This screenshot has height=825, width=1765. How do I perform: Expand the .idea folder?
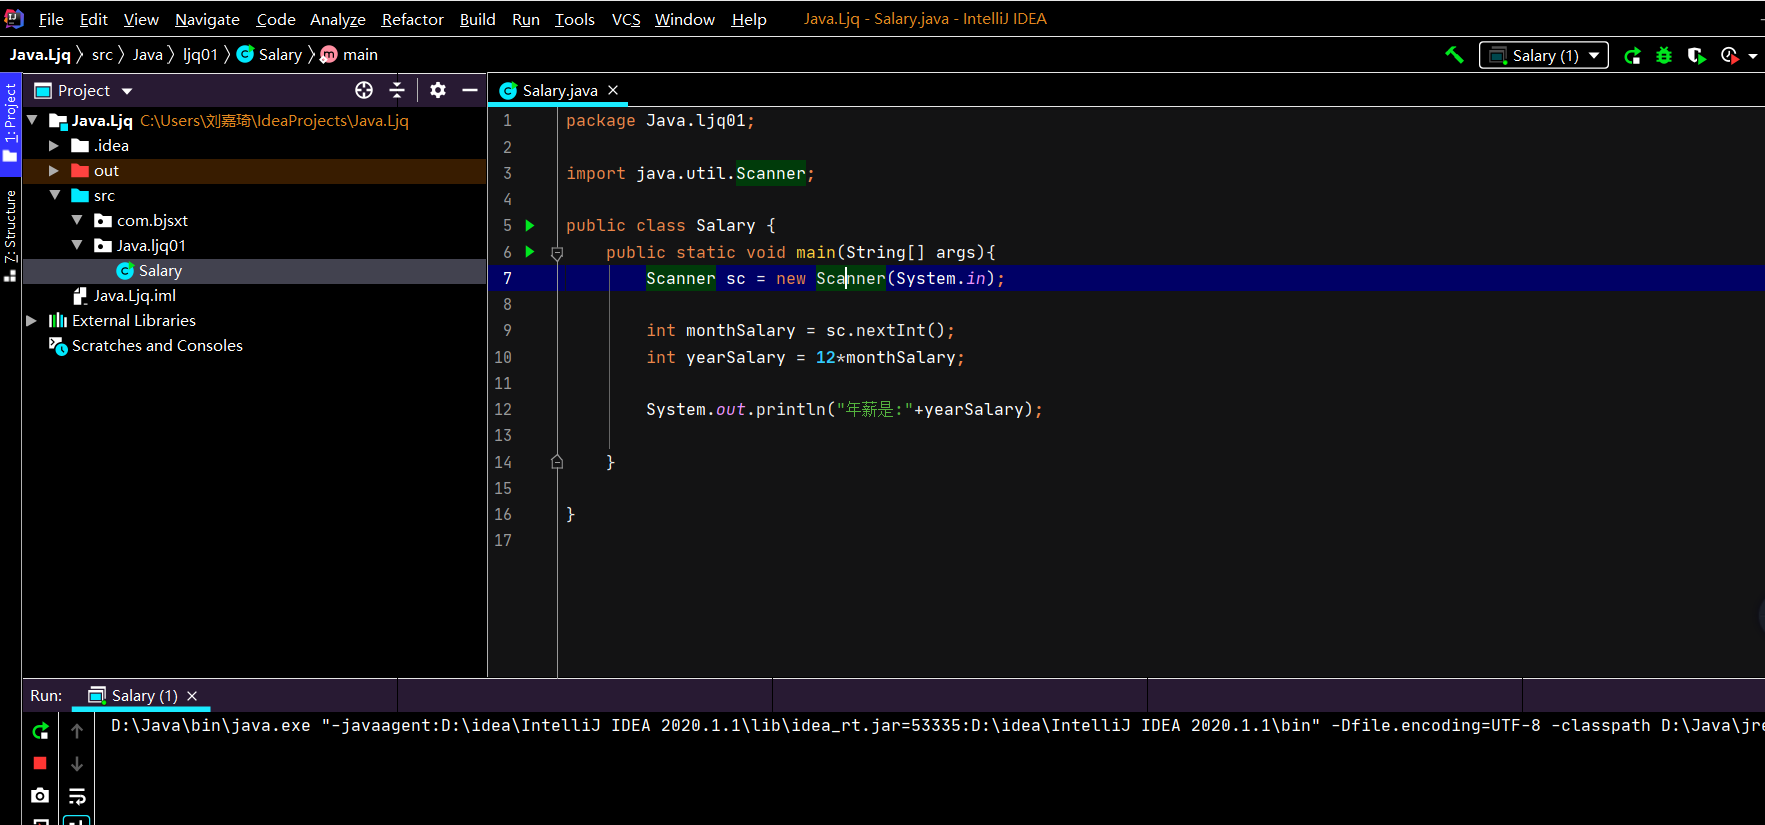pyautogui.click(x=54, y=145)
